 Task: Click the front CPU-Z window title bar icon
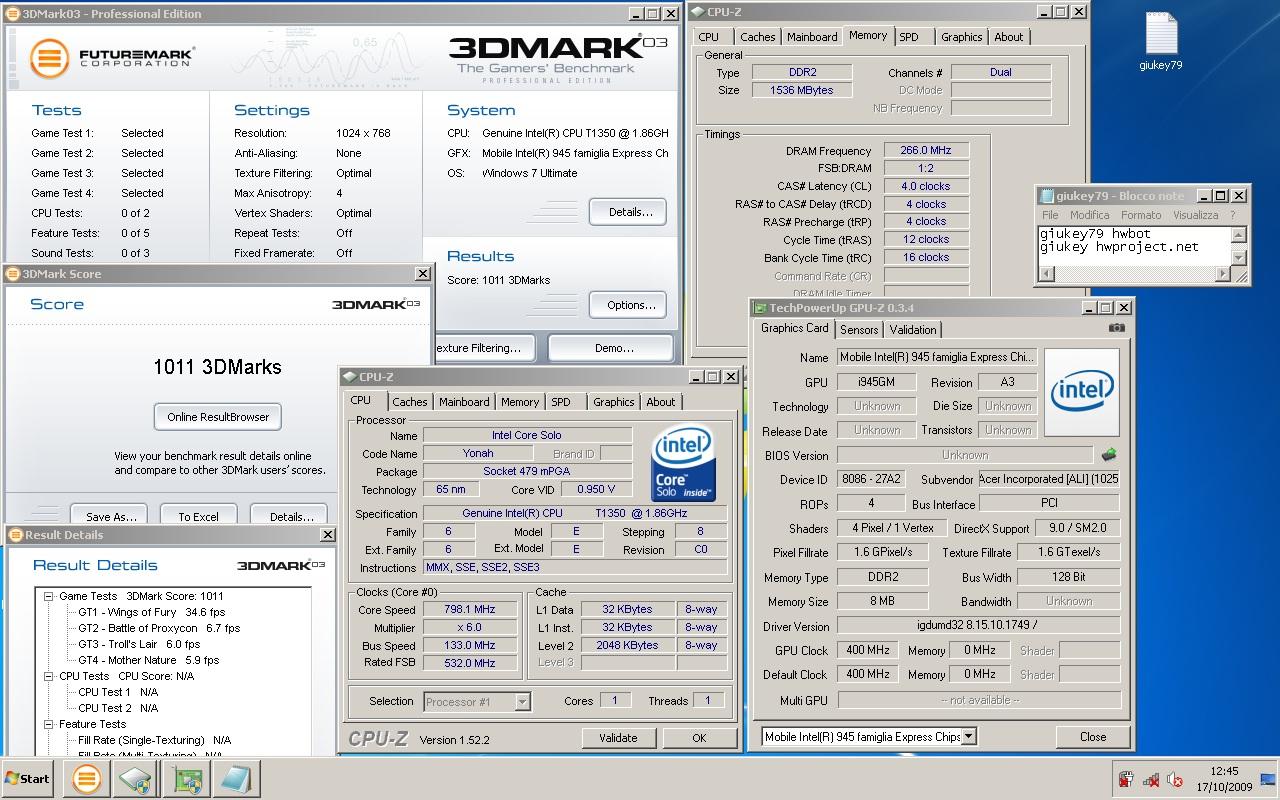349,377
